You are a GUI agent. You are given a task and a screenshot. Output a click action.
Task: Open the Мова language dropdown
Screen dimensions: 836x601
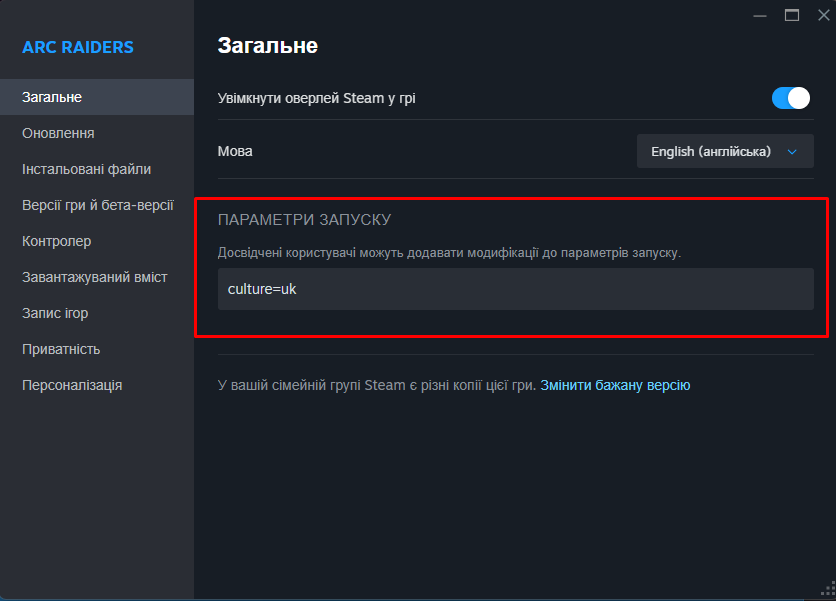[725, 151]
